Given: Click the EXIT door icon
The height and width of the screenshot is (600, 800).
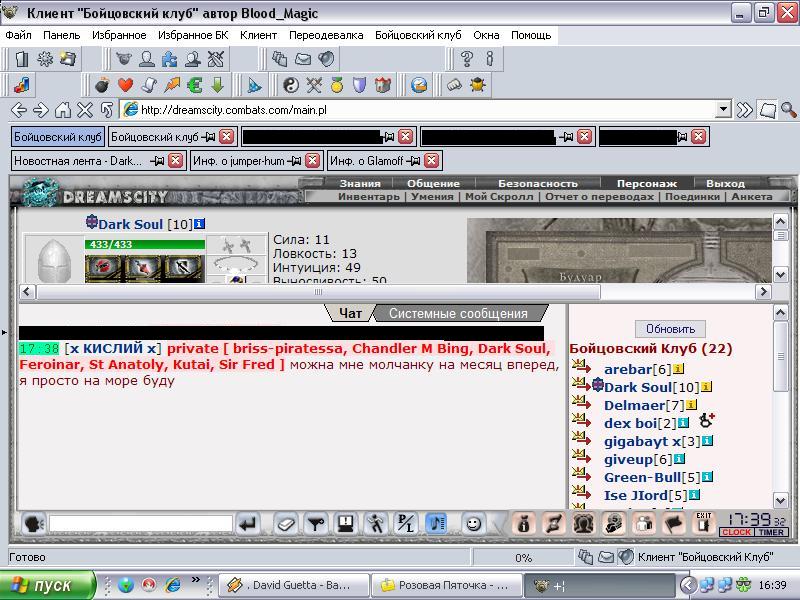Looking at the screenshot, I should tap(704, 523).
